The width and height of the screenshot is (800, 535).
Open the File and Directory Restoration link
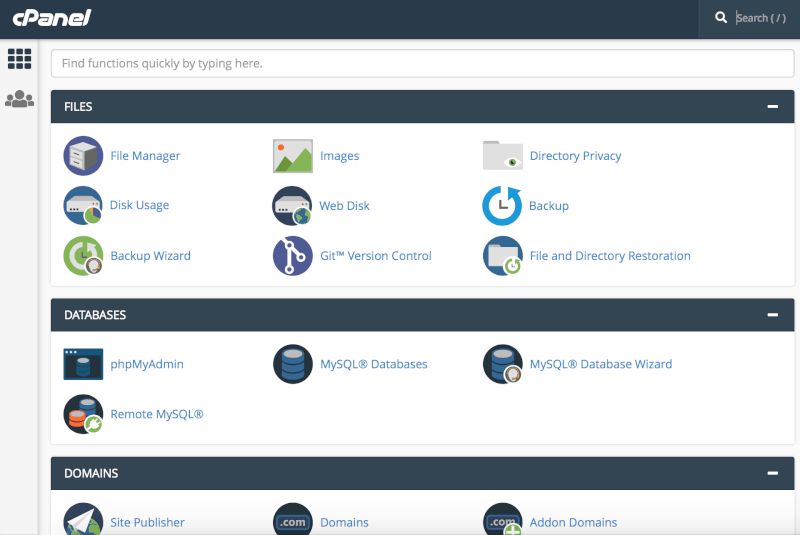tap(609, 256)
